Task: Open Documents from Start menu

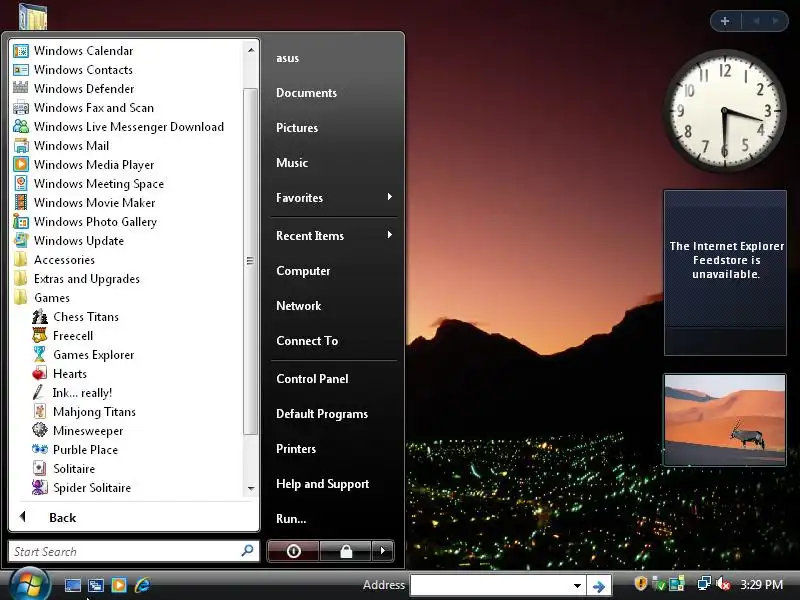Action: [x=306, y=93]
